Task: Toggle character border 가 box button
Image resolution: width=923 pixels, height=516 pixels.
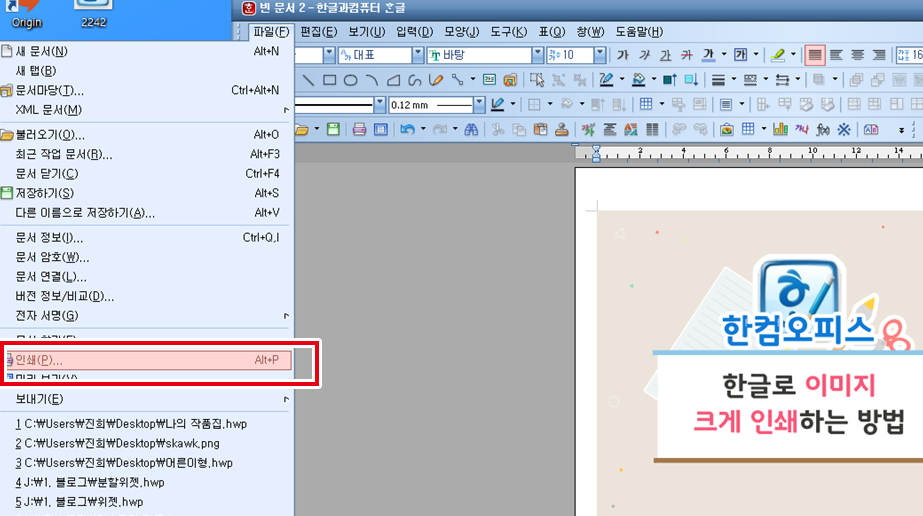Action: coord(741,55)
